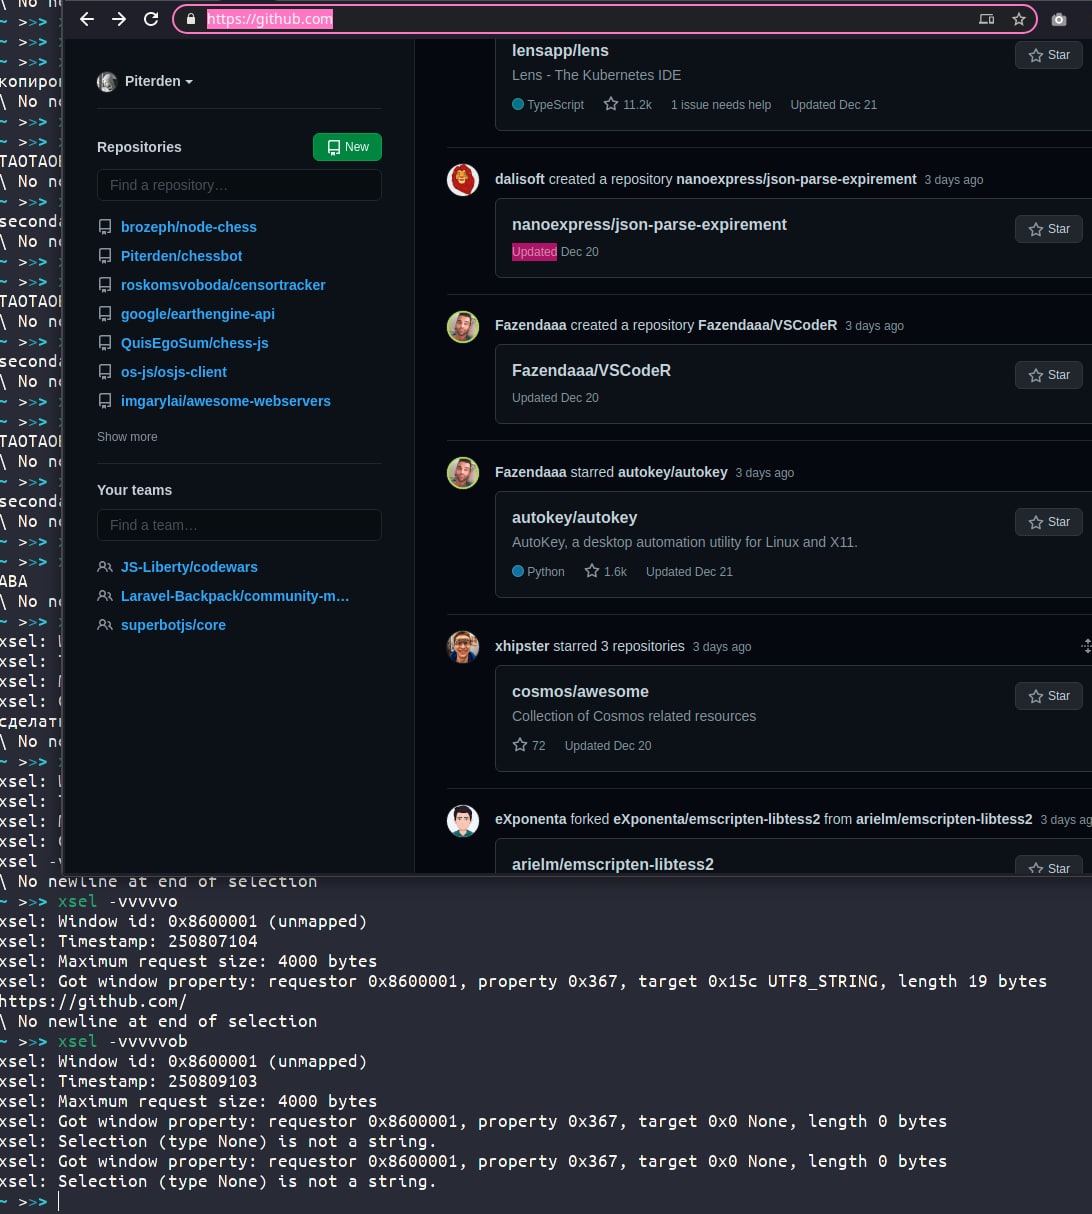This screenshot has height=1214, width=1092.
Task: Go back with the browser back arrow
Action: coord(87,19)
